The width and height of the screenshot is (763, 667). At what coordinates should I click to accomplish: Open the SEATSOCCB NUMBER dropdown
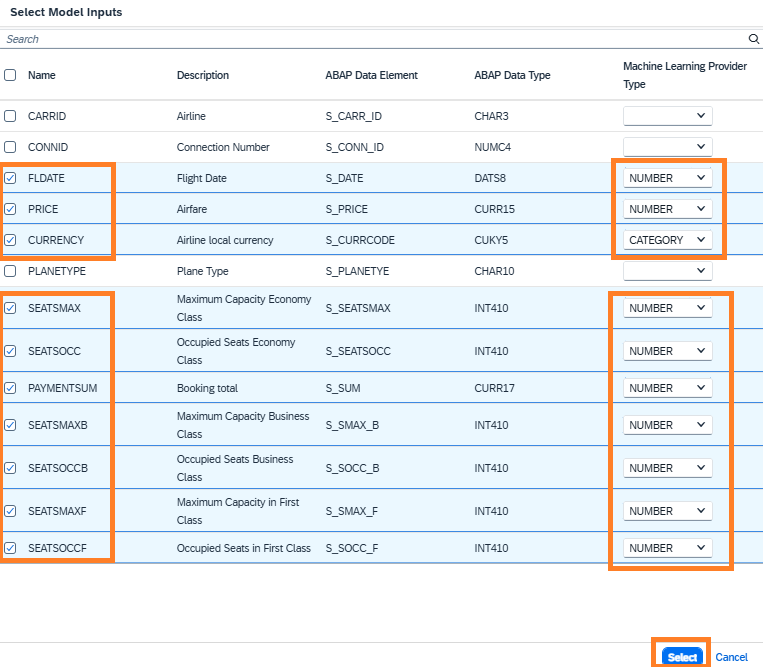point(667,468)
